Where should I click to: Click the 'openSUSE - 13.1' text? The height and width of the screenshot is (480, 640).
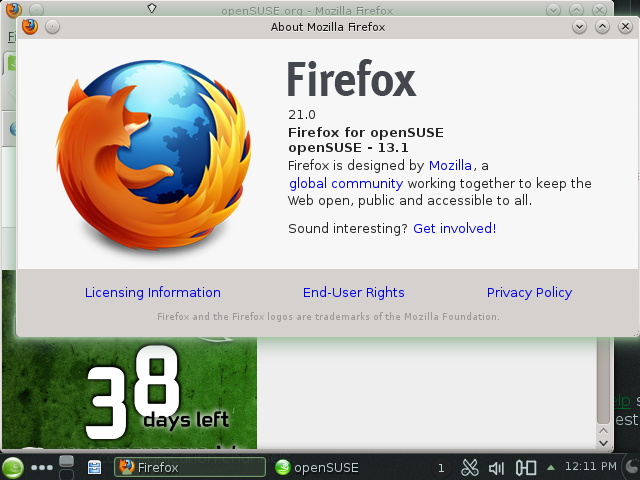click(348, 147)
